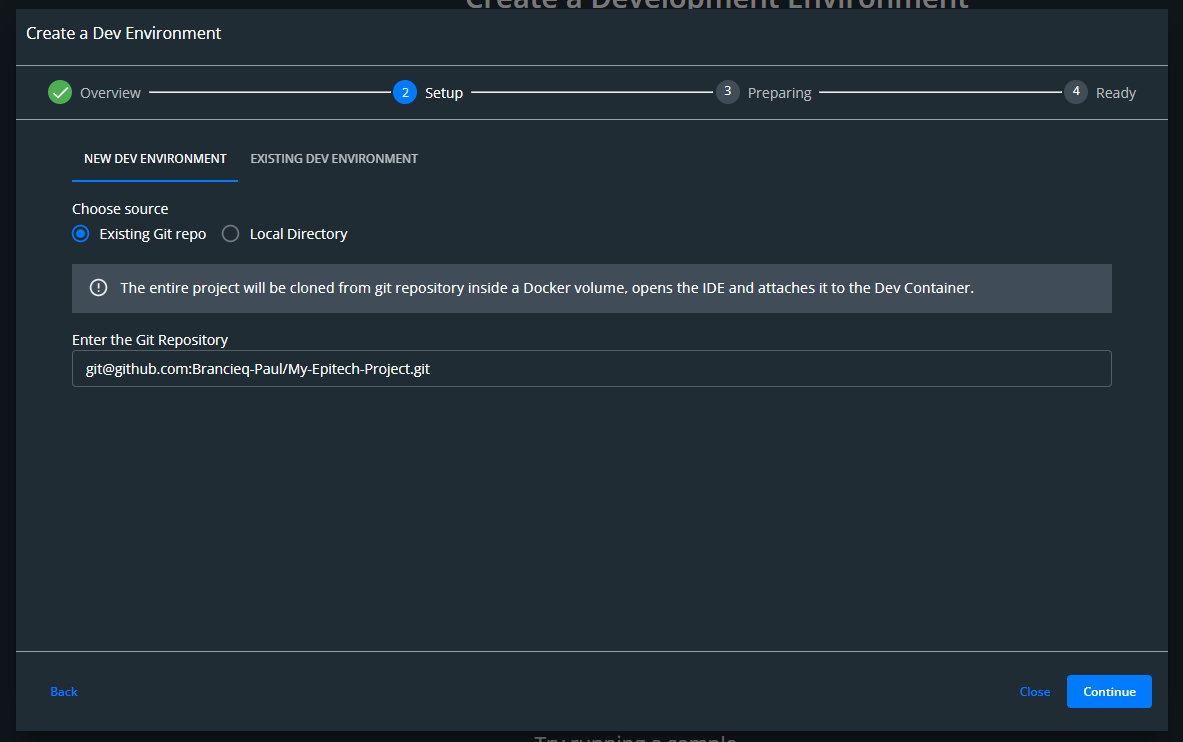Click the step 3 circle for Preparing
Screen dimensions: 1183x742
tap(727, 92)
